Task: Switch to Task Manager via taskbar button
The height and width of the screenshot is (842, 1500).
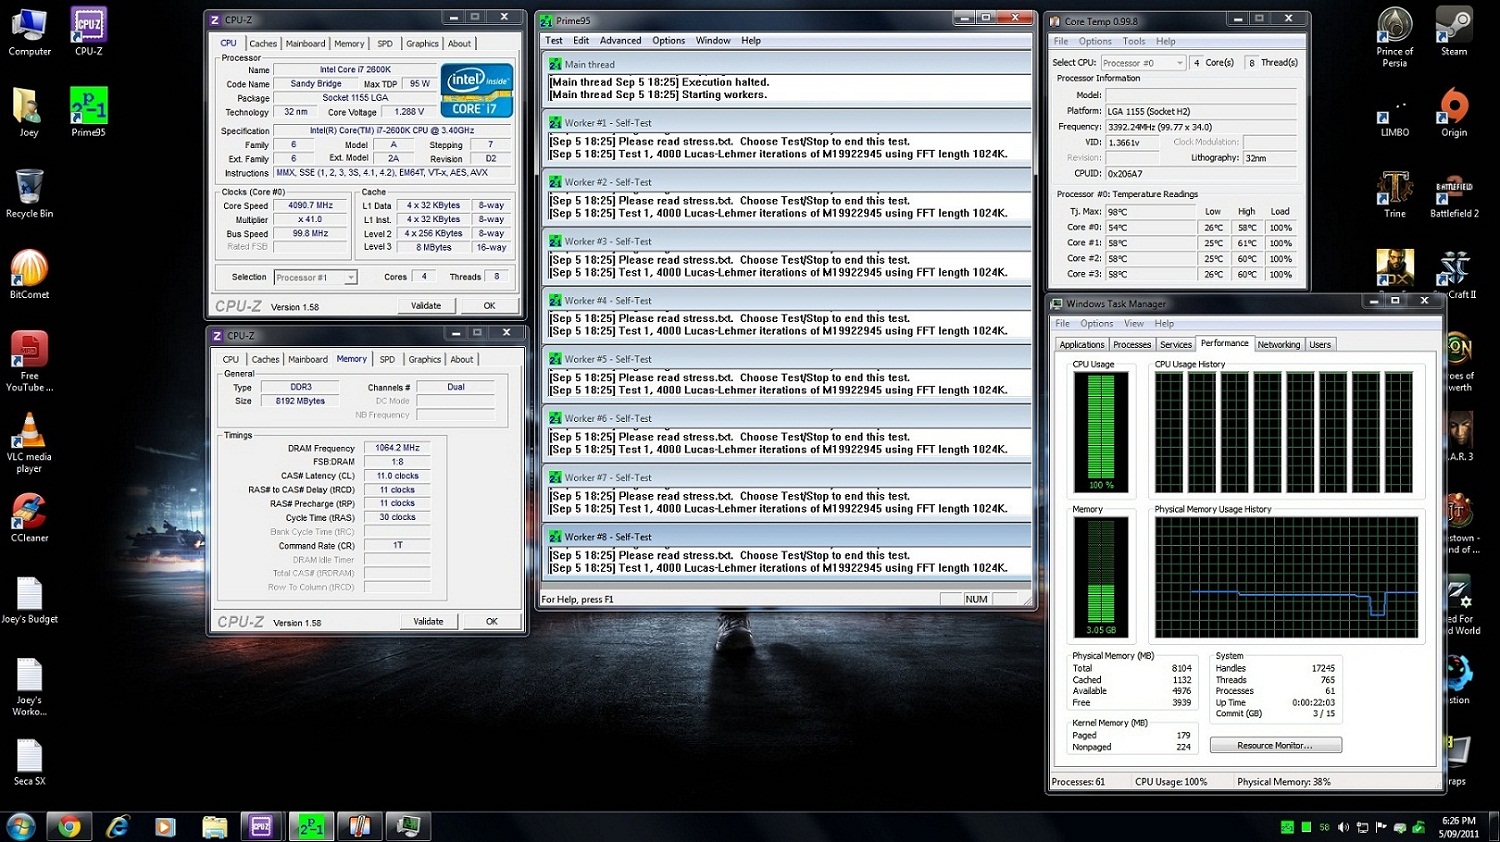Action: (x=408, y=826)
